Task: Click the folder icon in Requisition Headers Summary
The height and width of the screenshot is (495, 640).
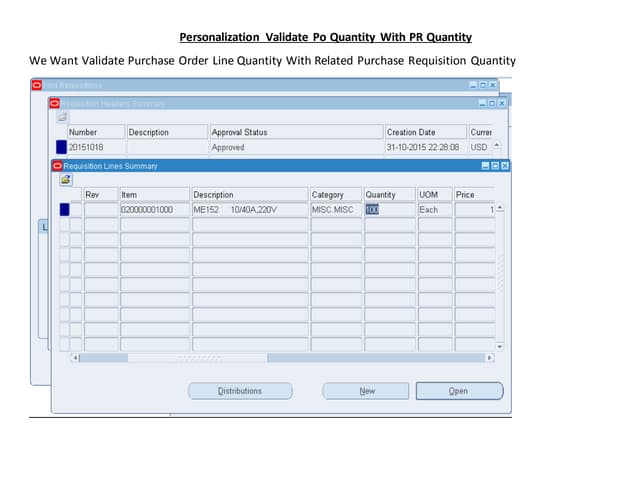Action: [x=62, y=117]
